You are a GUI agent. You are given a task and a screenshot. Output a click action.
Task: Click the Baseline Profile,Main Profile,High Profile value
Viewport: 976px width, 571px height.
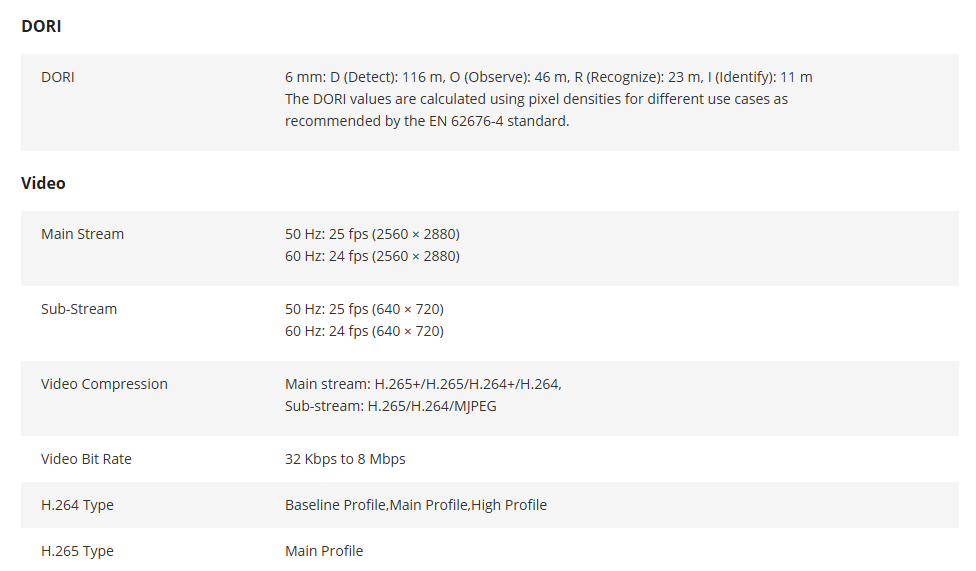click(416, 505)
